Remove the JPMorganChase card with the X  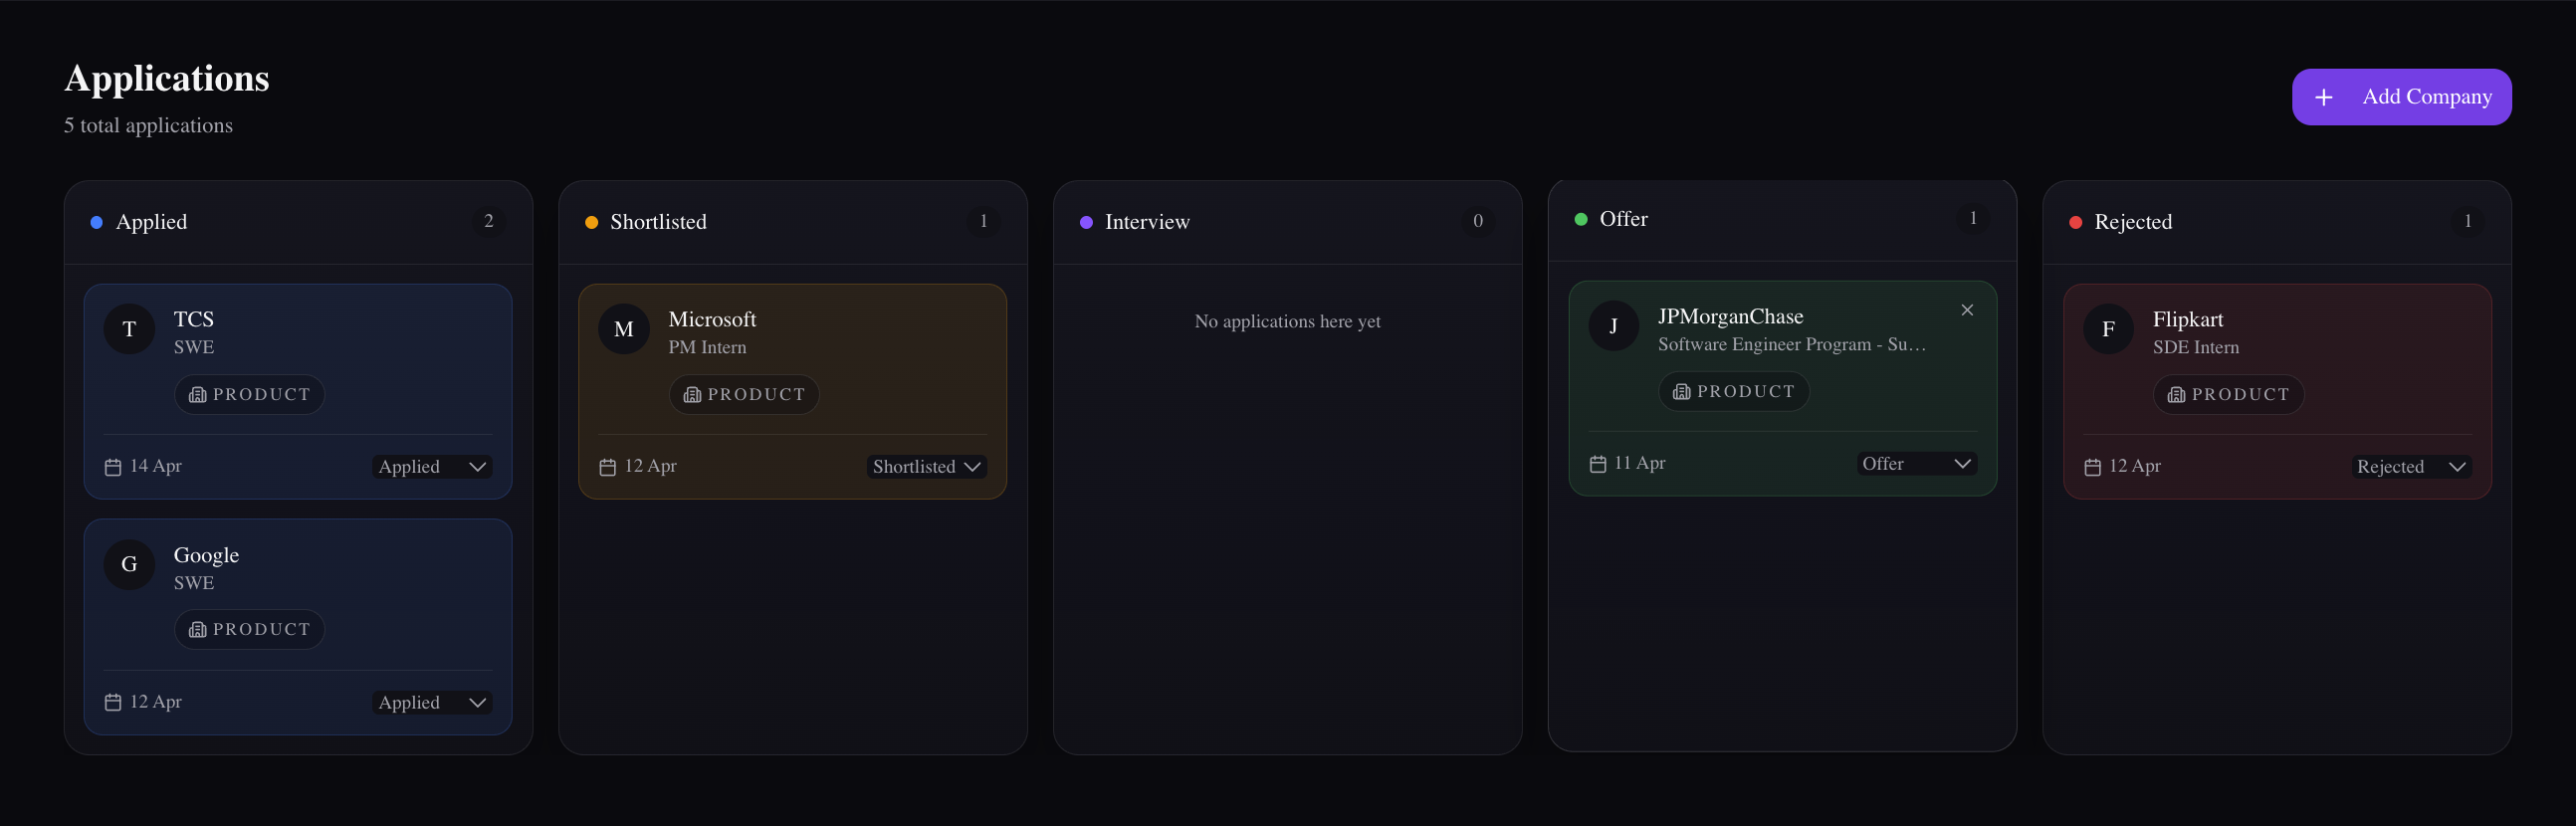click(1966, 310)
